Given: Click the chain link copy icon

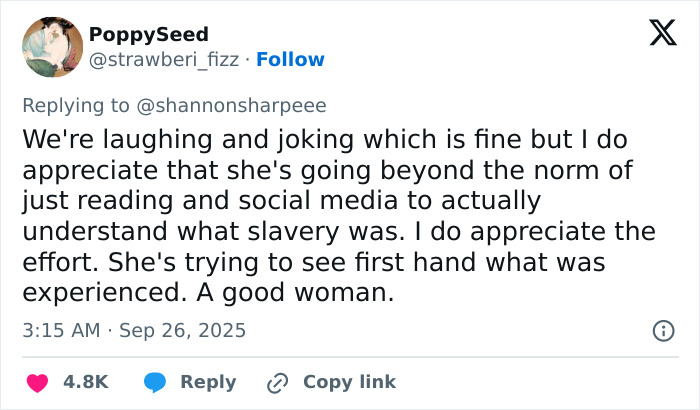Looking at the screenshot, I should (x=277, y=382).
